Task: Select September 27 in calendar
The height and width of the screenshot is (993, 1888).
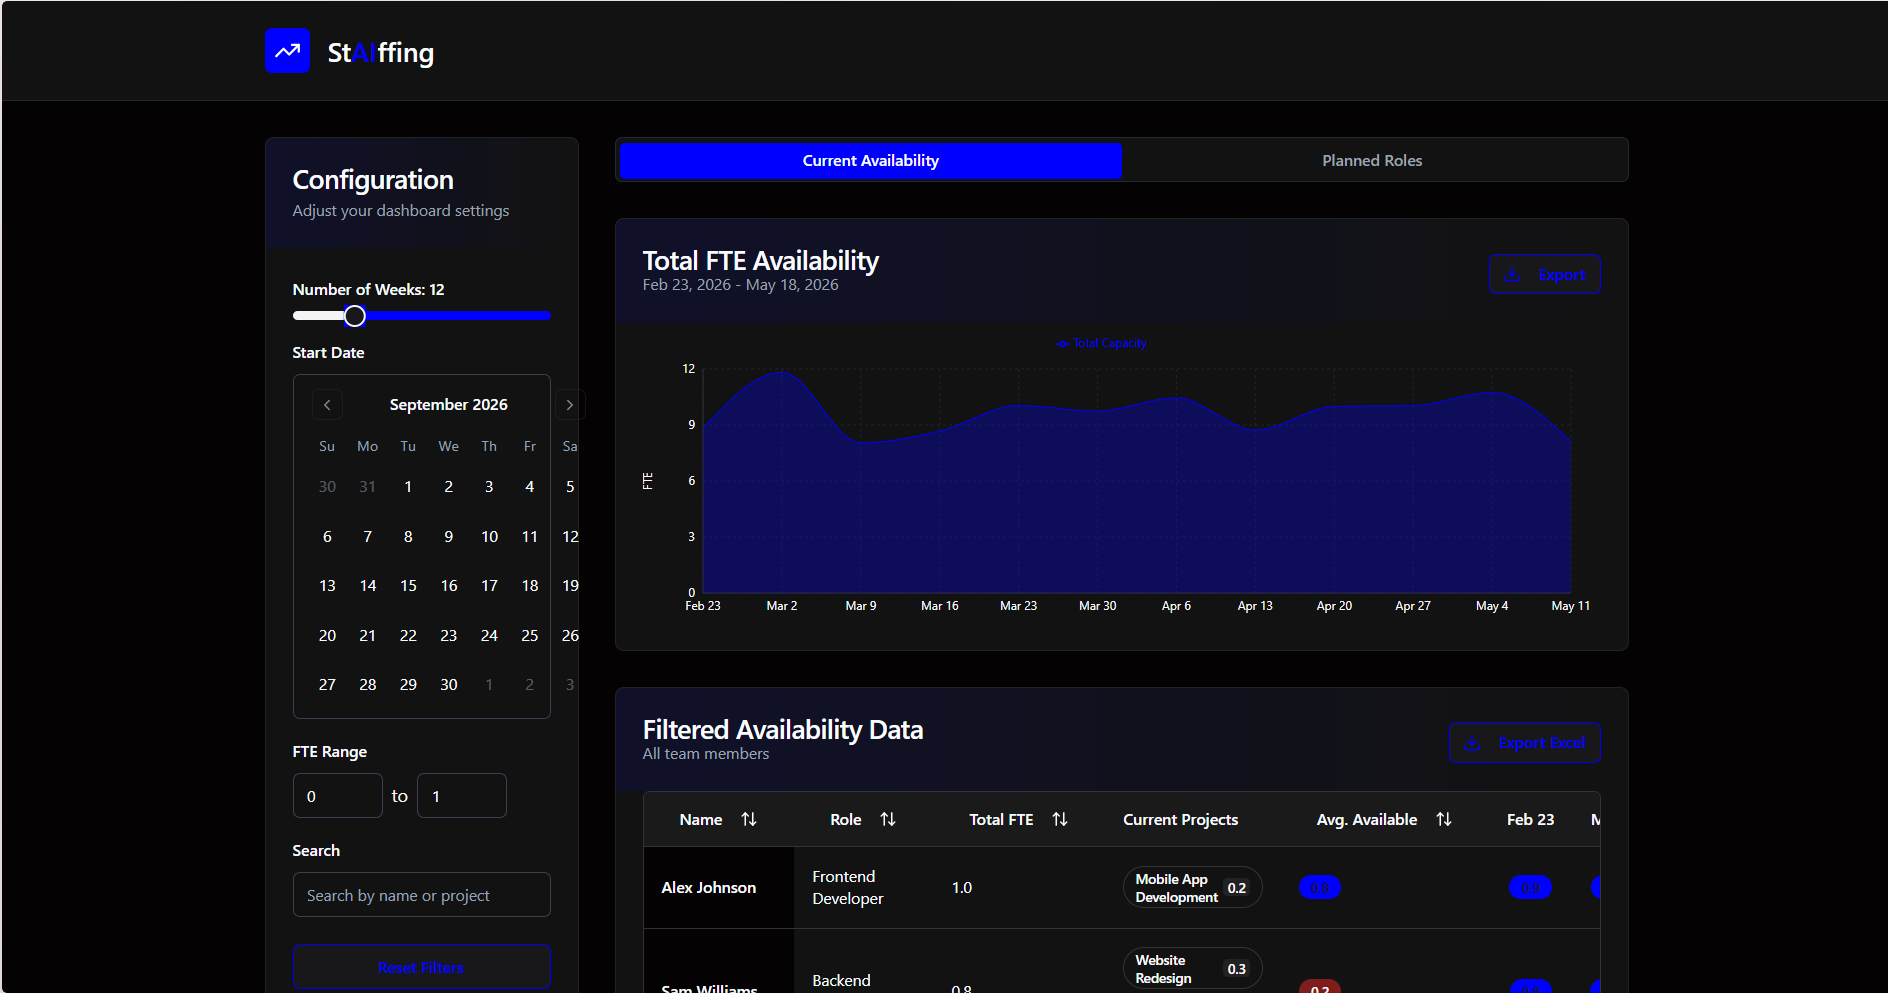Action: (327, 685)
